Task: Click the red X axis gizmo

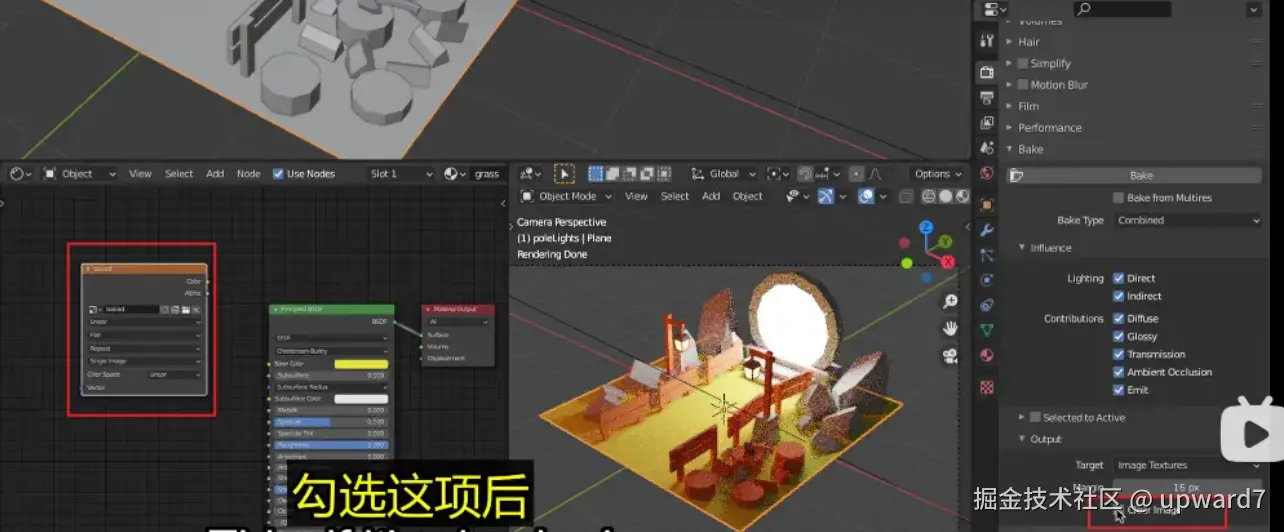Action: point(947,262)
